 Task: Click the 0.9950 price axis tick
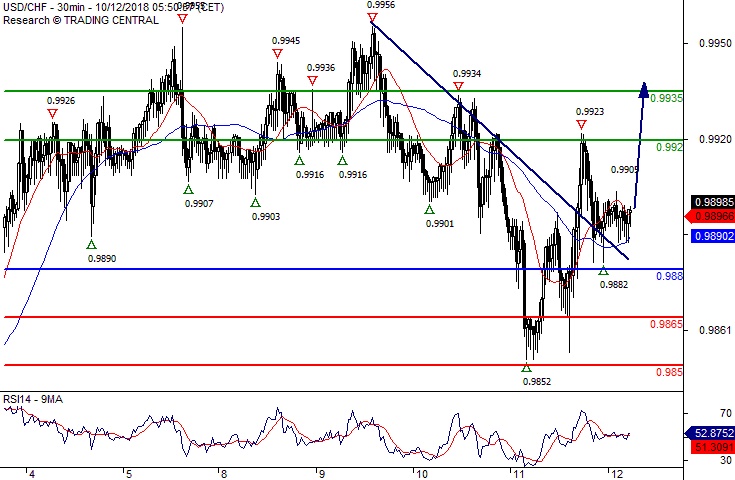(715, 44)
